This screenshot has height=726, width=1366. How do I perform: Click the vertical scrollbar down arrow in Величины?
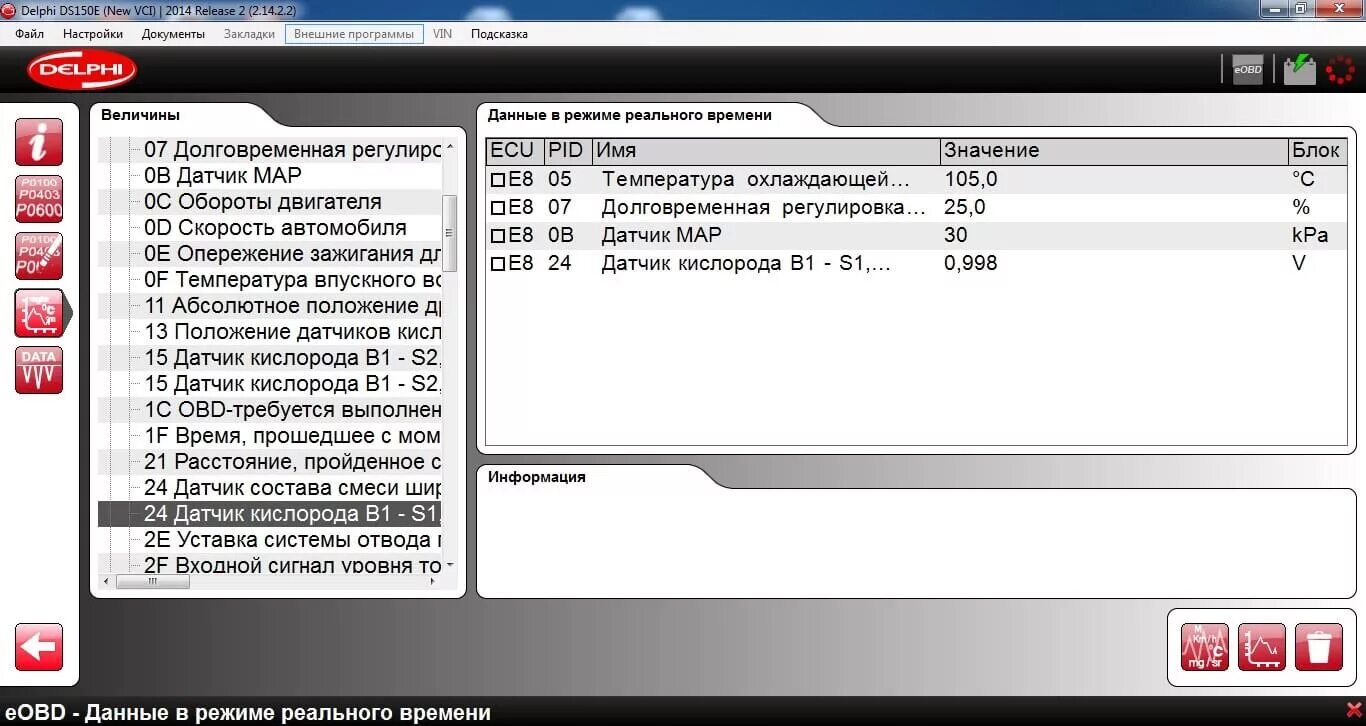click(x=450, y=566)
